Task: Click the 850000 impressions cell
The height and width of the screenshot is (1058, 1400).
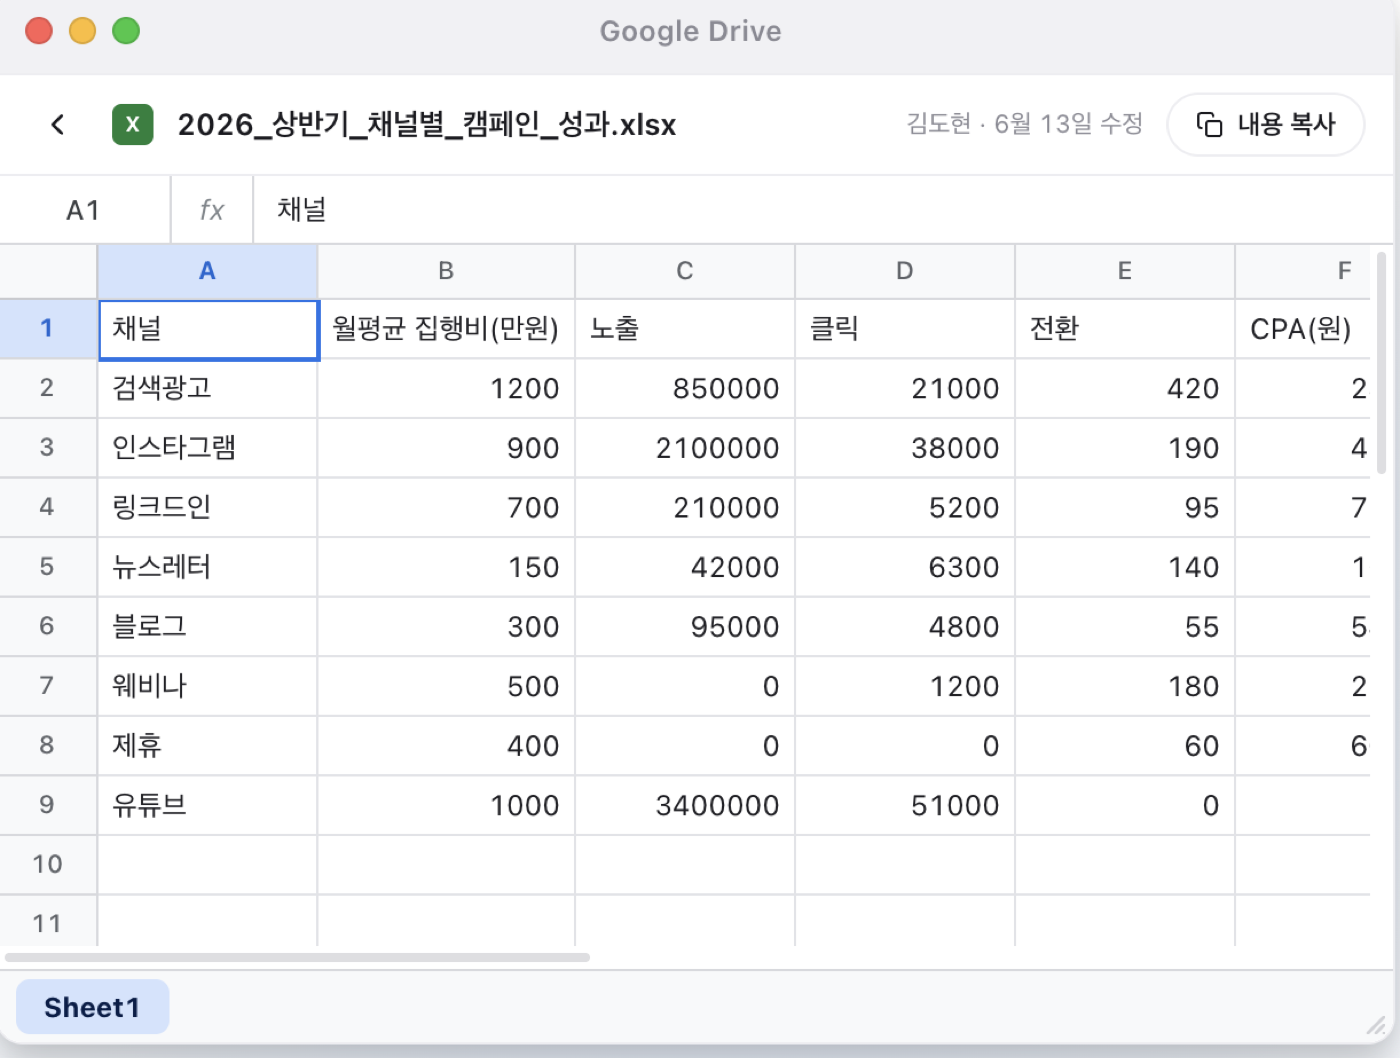Action: coord(685,388)
